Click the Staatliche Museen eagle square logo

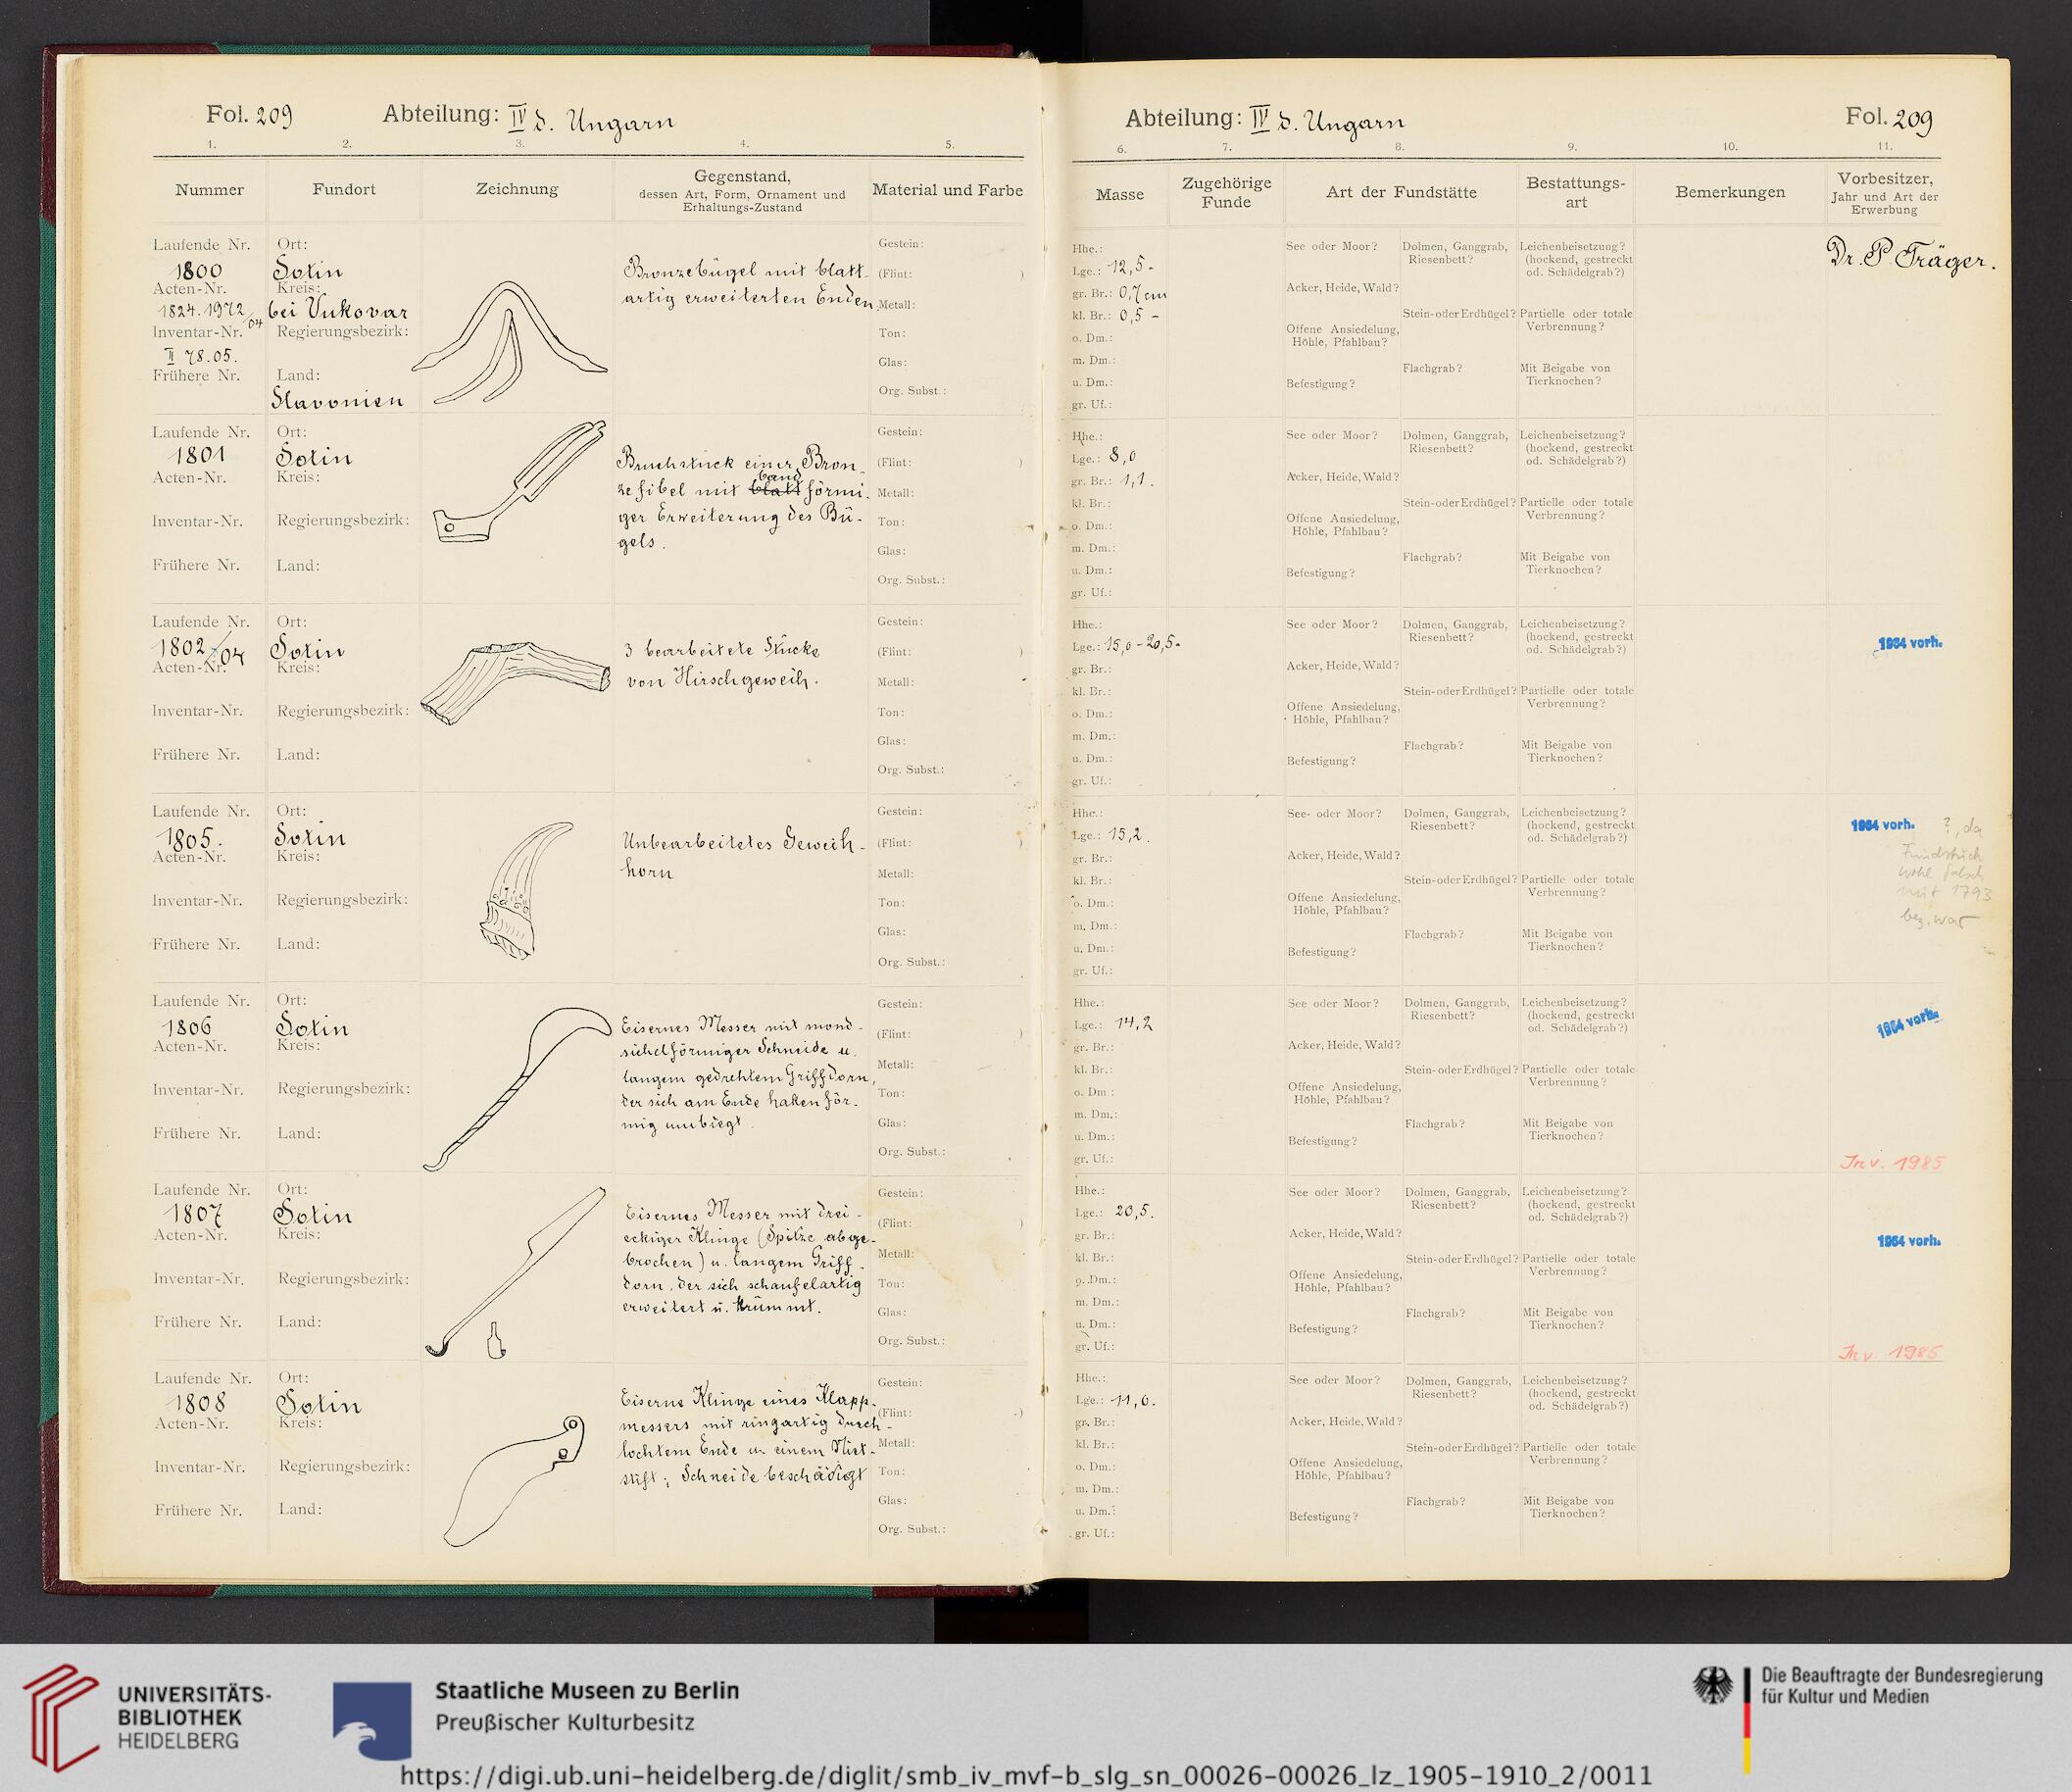[x=371, y=1720]
